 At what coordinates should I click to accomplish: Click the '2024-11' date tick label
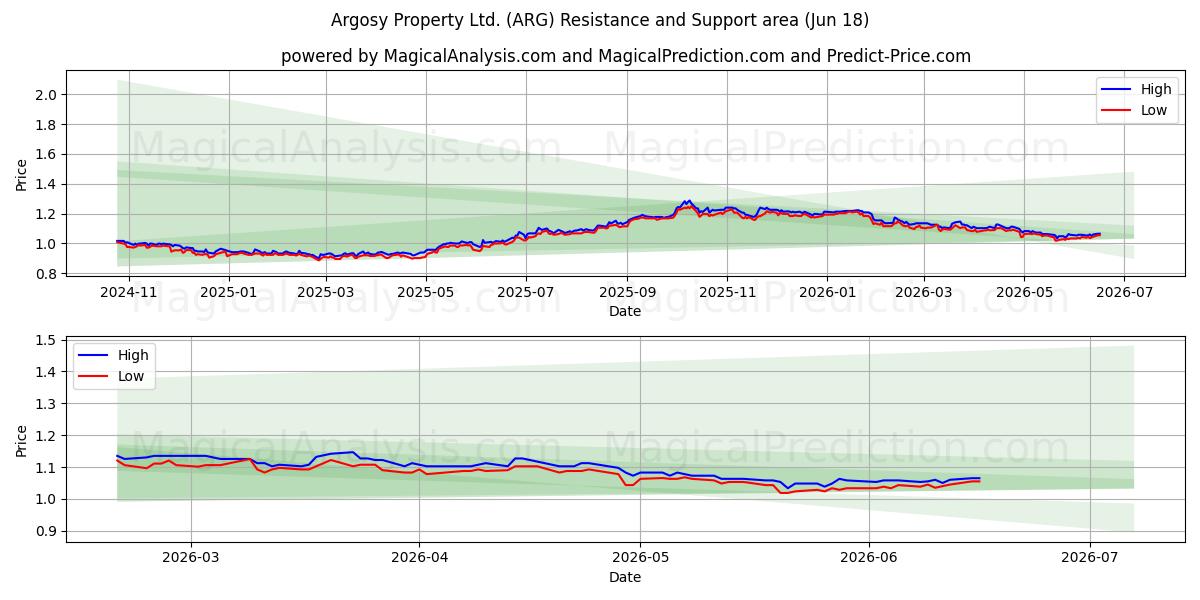tap(130, 292)
